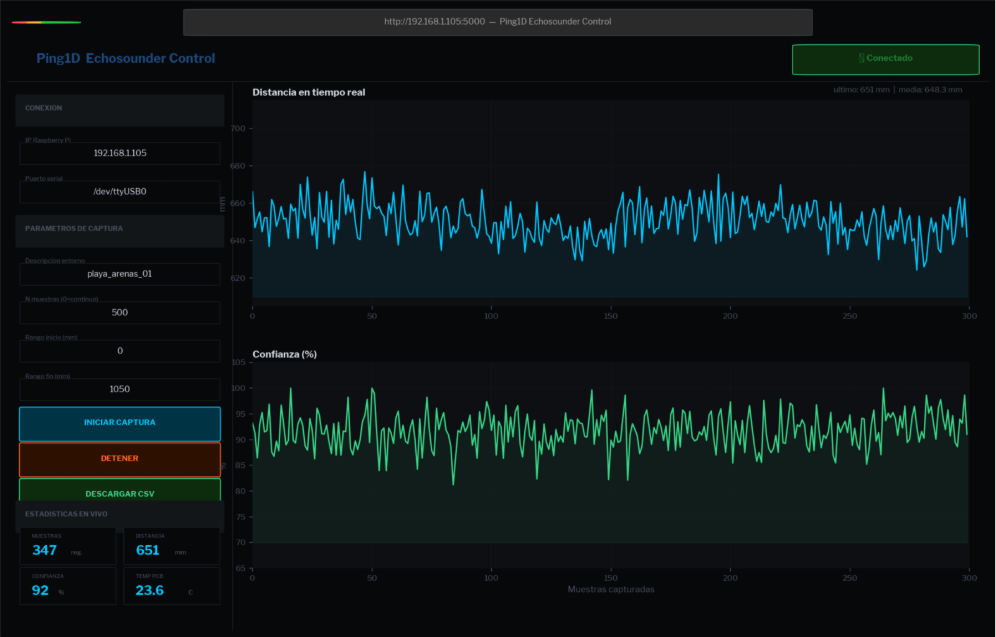Click the Ping1D Echosounder Control title
This screenshot has width=996, height=637.
(125, 59)
